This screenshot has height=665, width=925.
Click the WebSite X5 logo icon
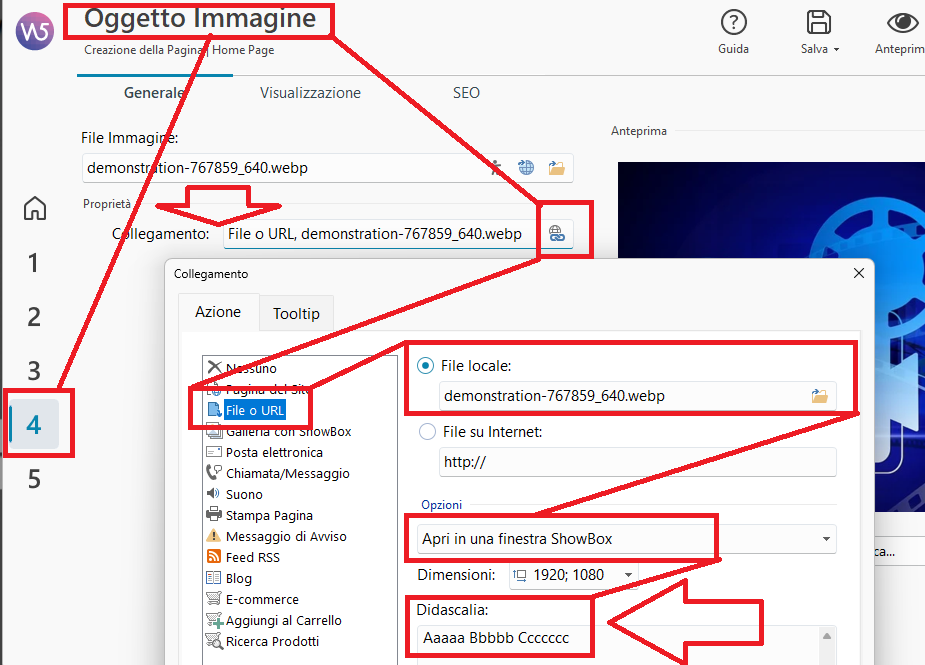(x=34, y=30)
